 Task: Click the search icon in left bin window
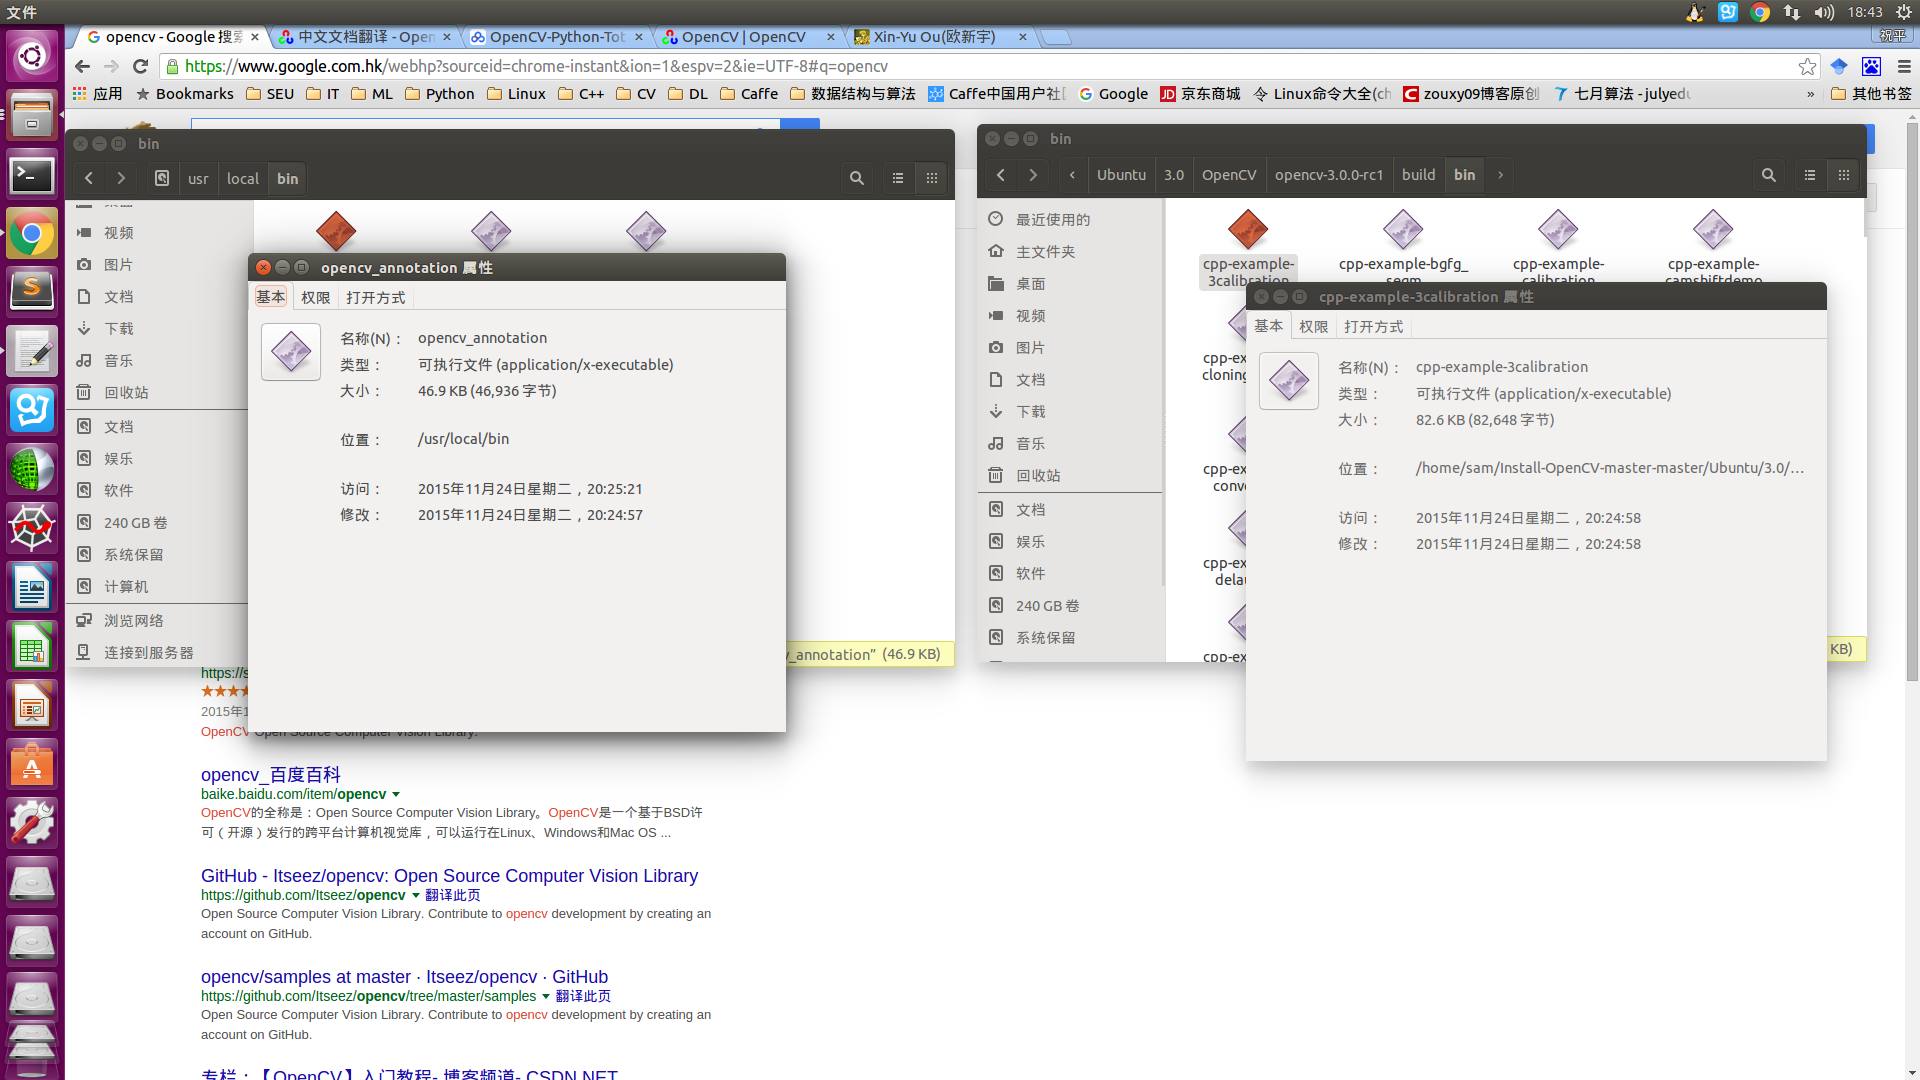[857, 178]
